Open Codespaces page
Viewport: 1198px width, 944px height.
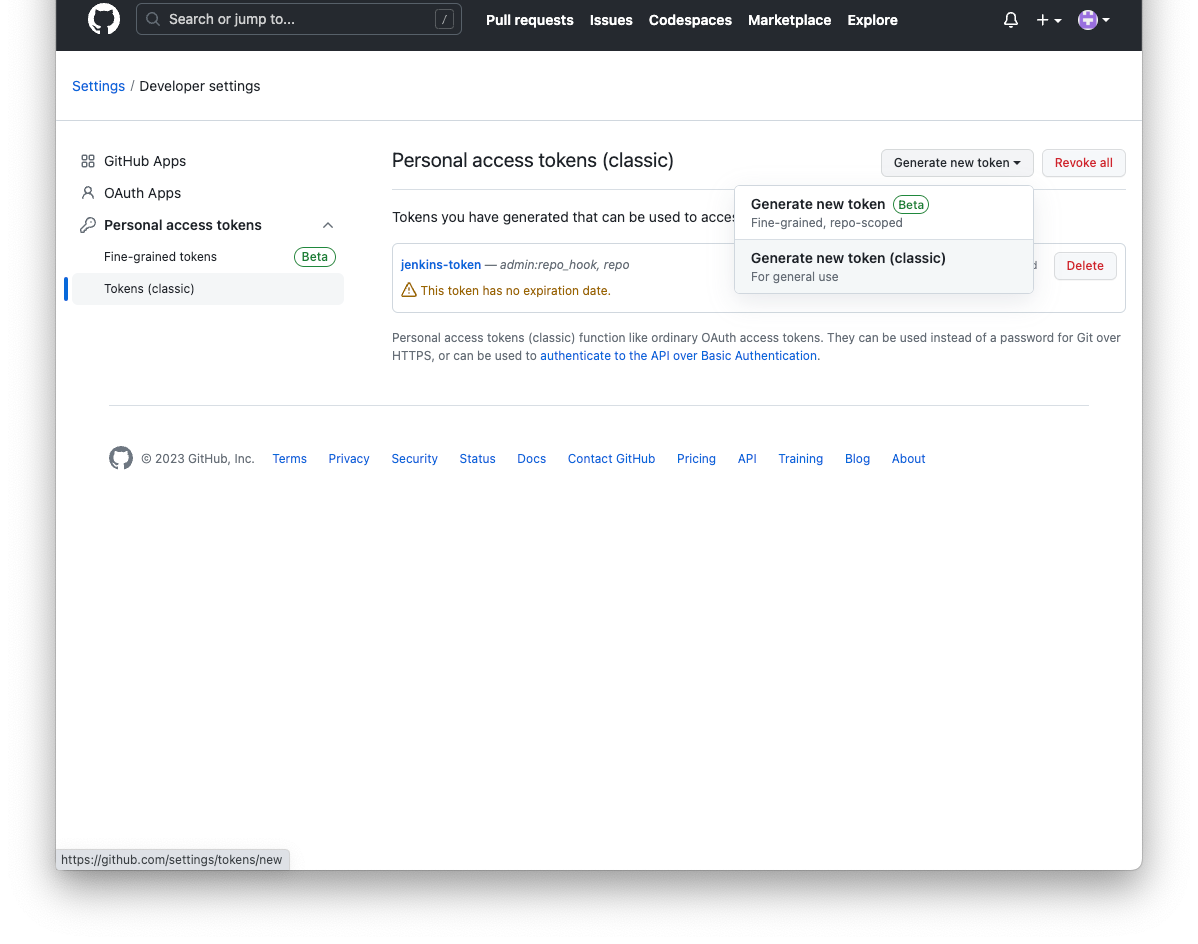click(x=690, y=20)
